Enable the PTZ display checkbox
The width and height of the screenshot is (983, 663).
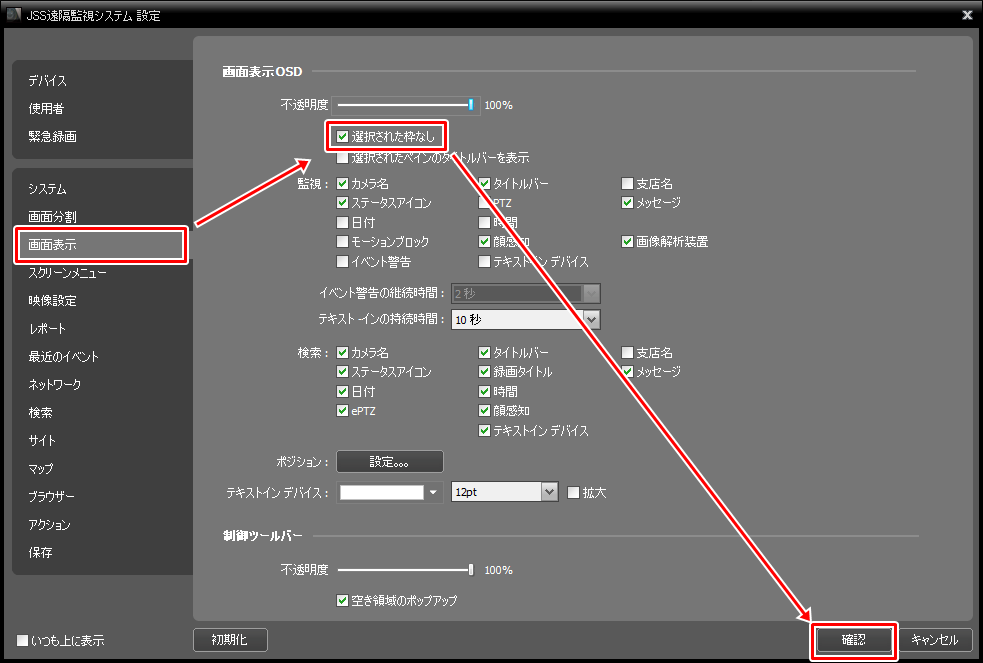click(482, 202)
